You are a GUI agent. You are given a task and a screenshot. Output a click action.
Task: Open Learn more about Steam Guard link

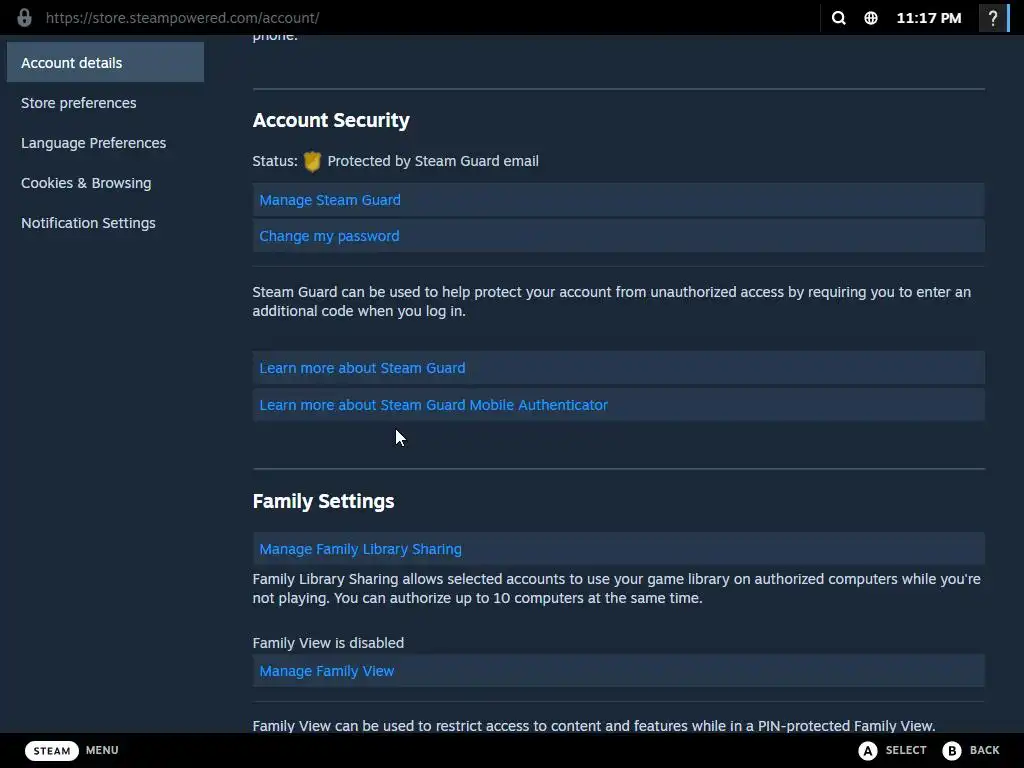pos(618,368)
